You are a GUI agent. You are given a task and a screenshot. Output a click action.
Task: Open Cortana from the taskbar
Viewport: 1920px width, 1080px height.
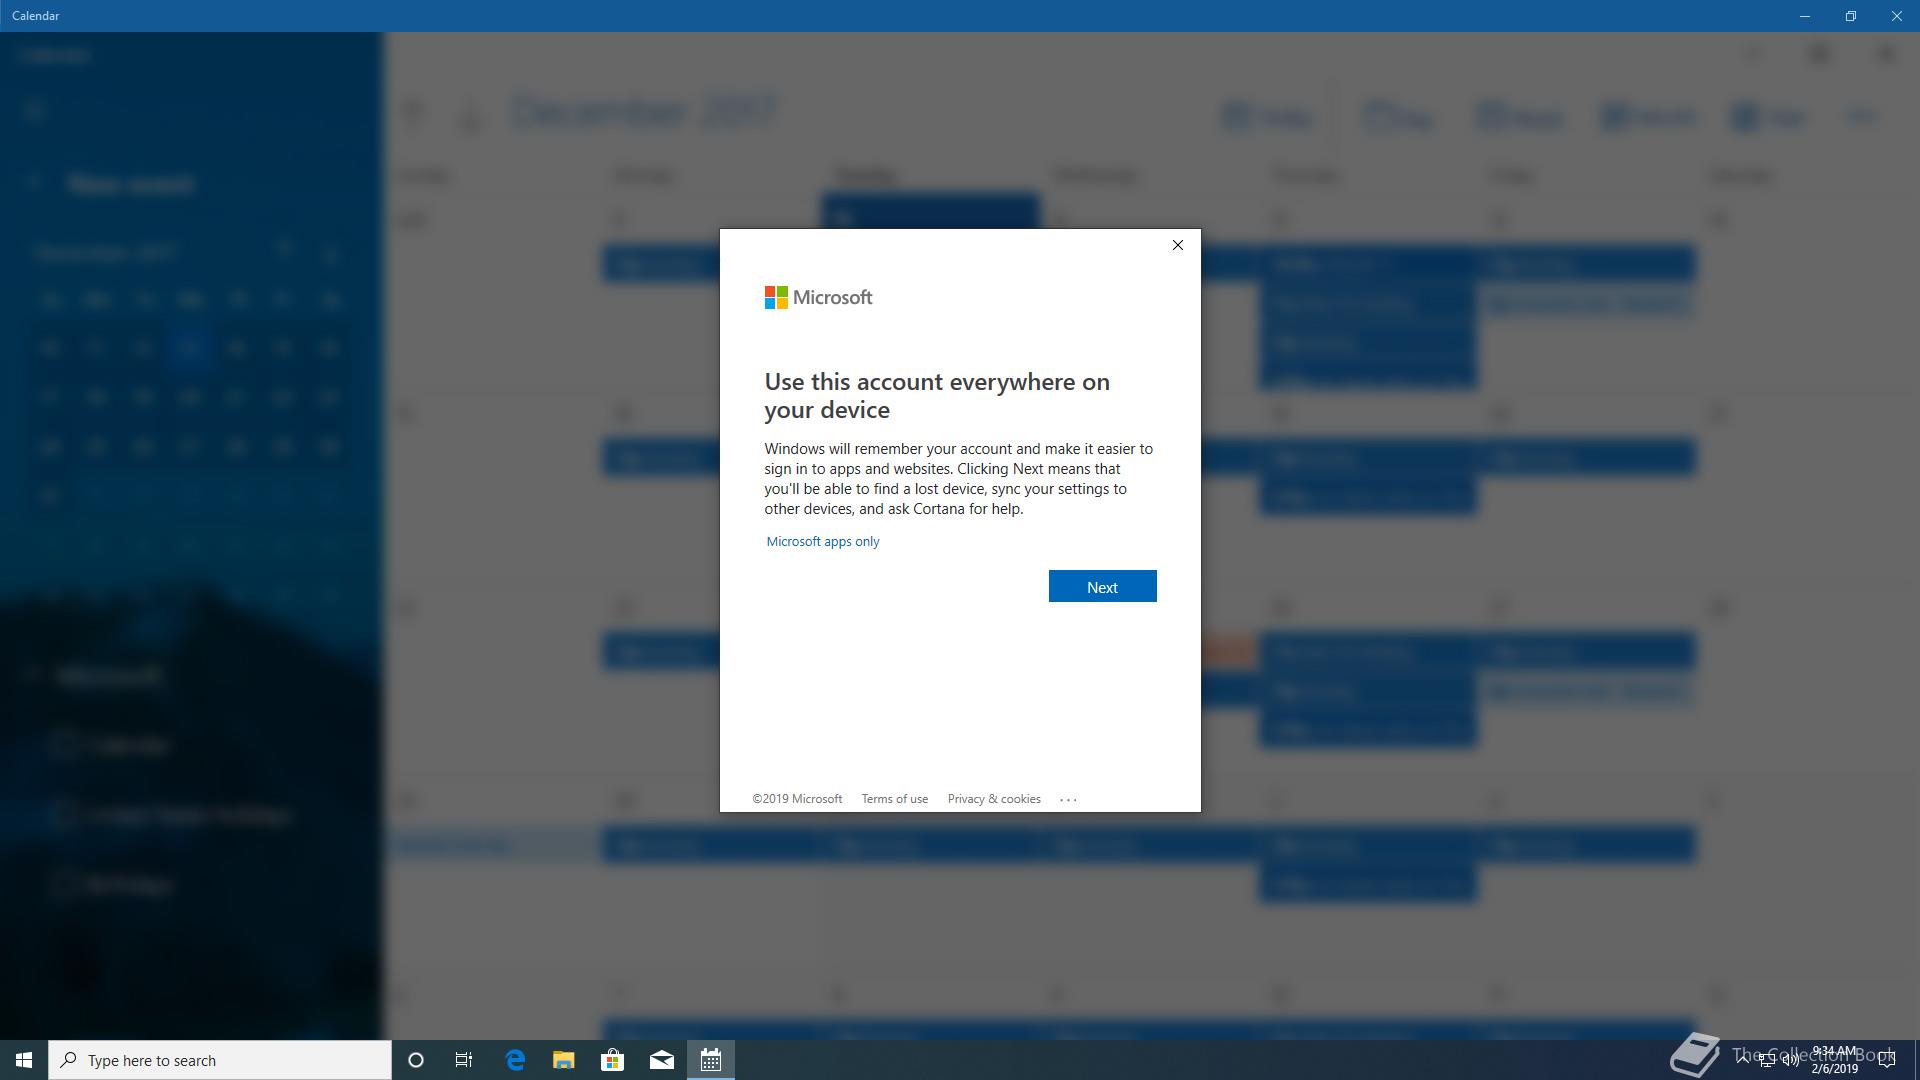pos(416,1060)
